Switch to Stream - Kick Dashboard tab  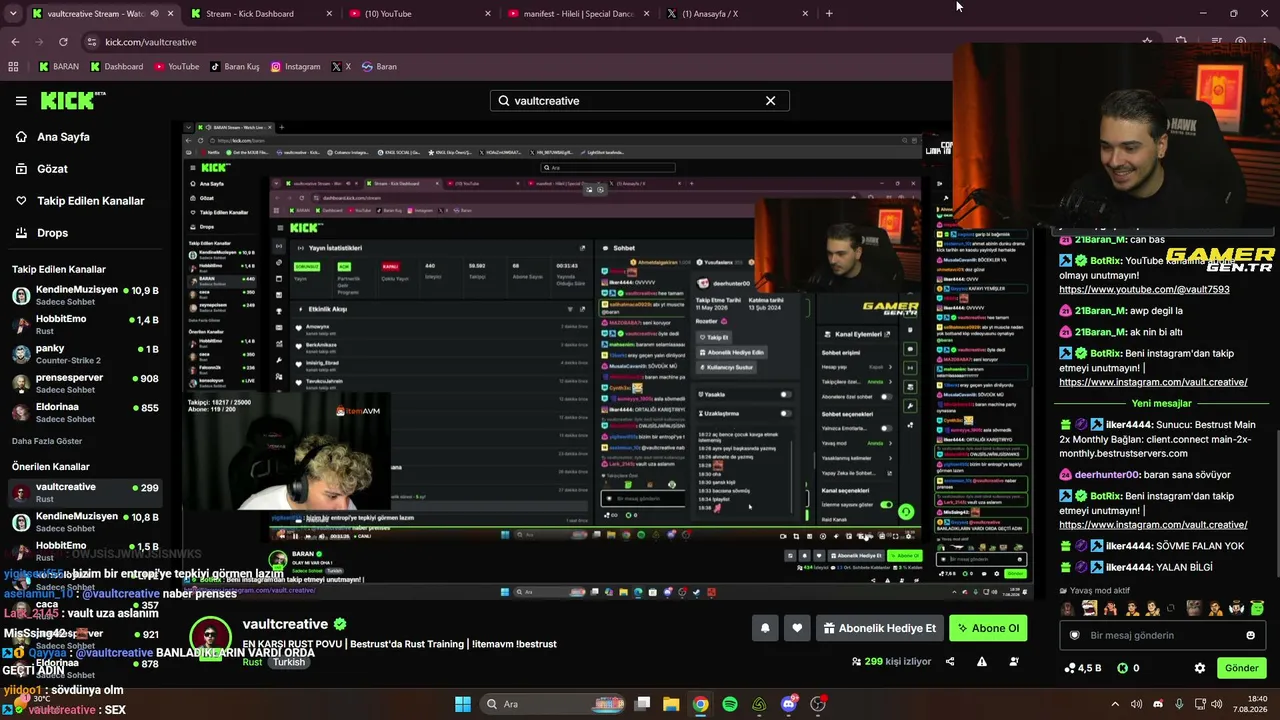coord(260,14)
